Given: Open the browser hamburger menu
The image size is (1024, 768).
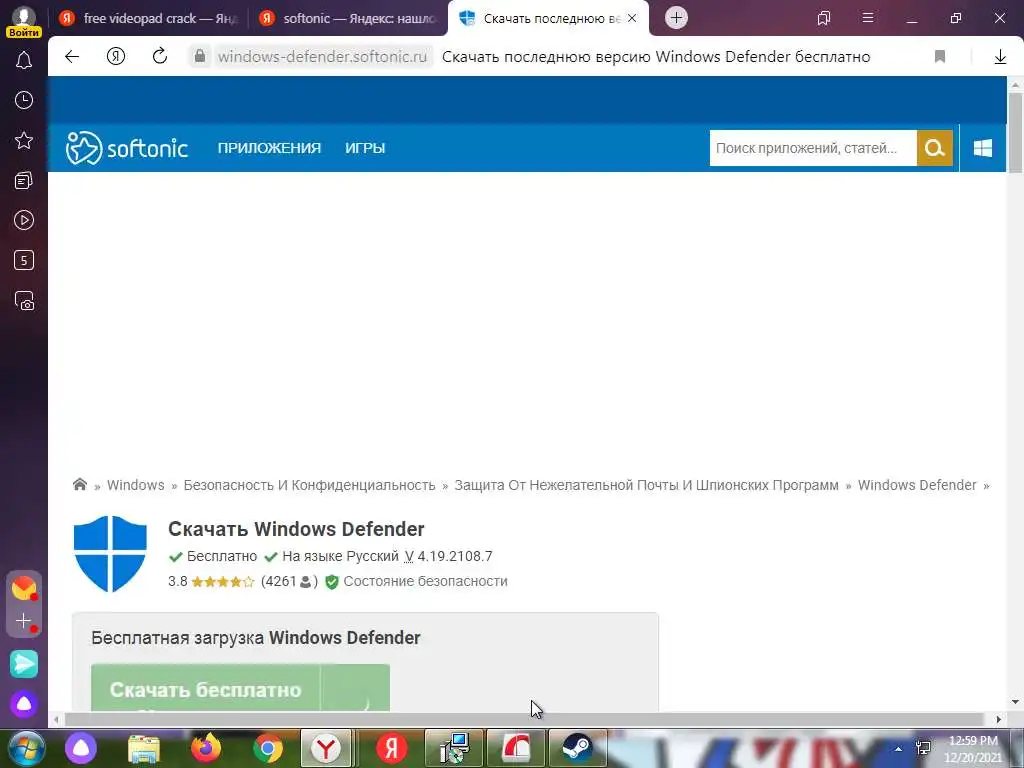Looking at the screenshot, I should pos(867,18).
